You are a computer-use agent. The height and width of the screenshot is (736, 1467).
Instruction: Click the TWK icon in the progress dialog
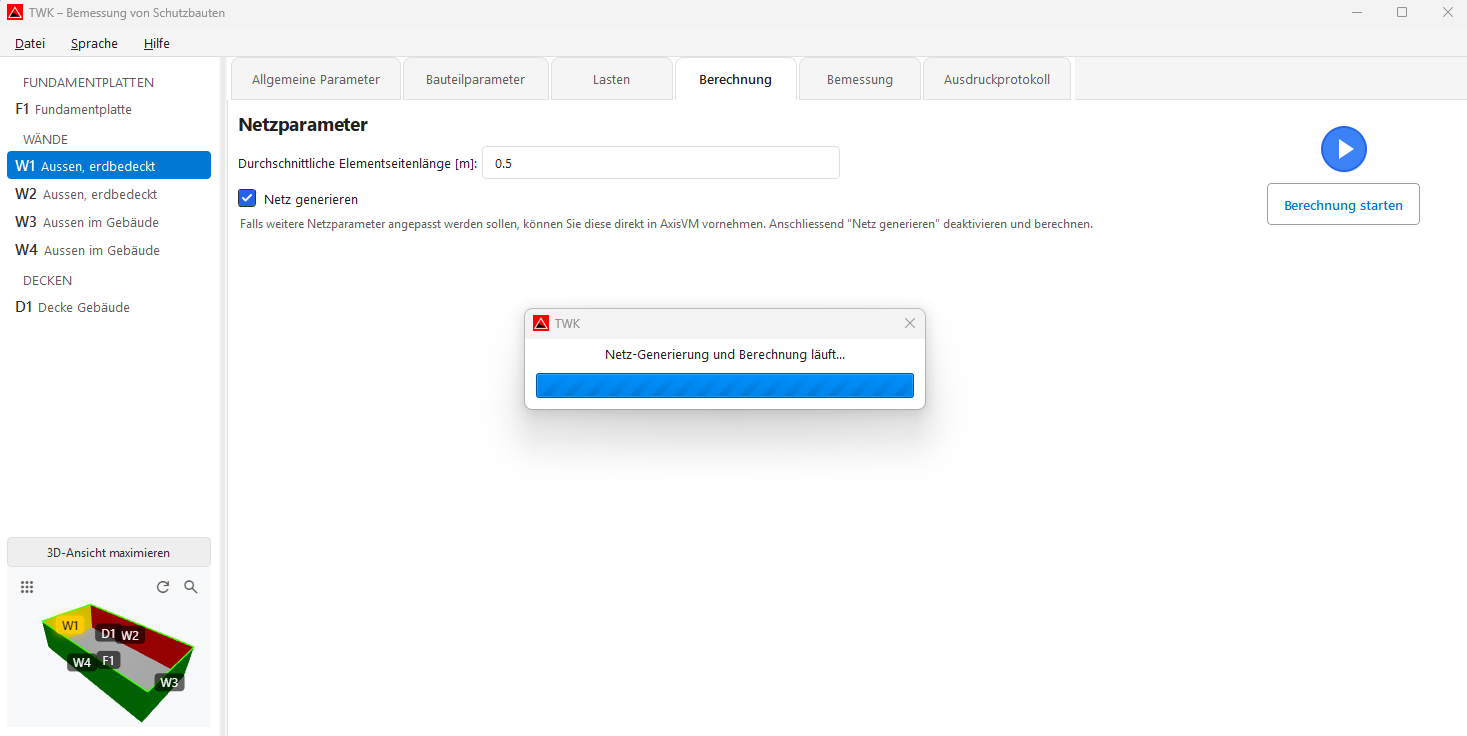pos(541,322)
